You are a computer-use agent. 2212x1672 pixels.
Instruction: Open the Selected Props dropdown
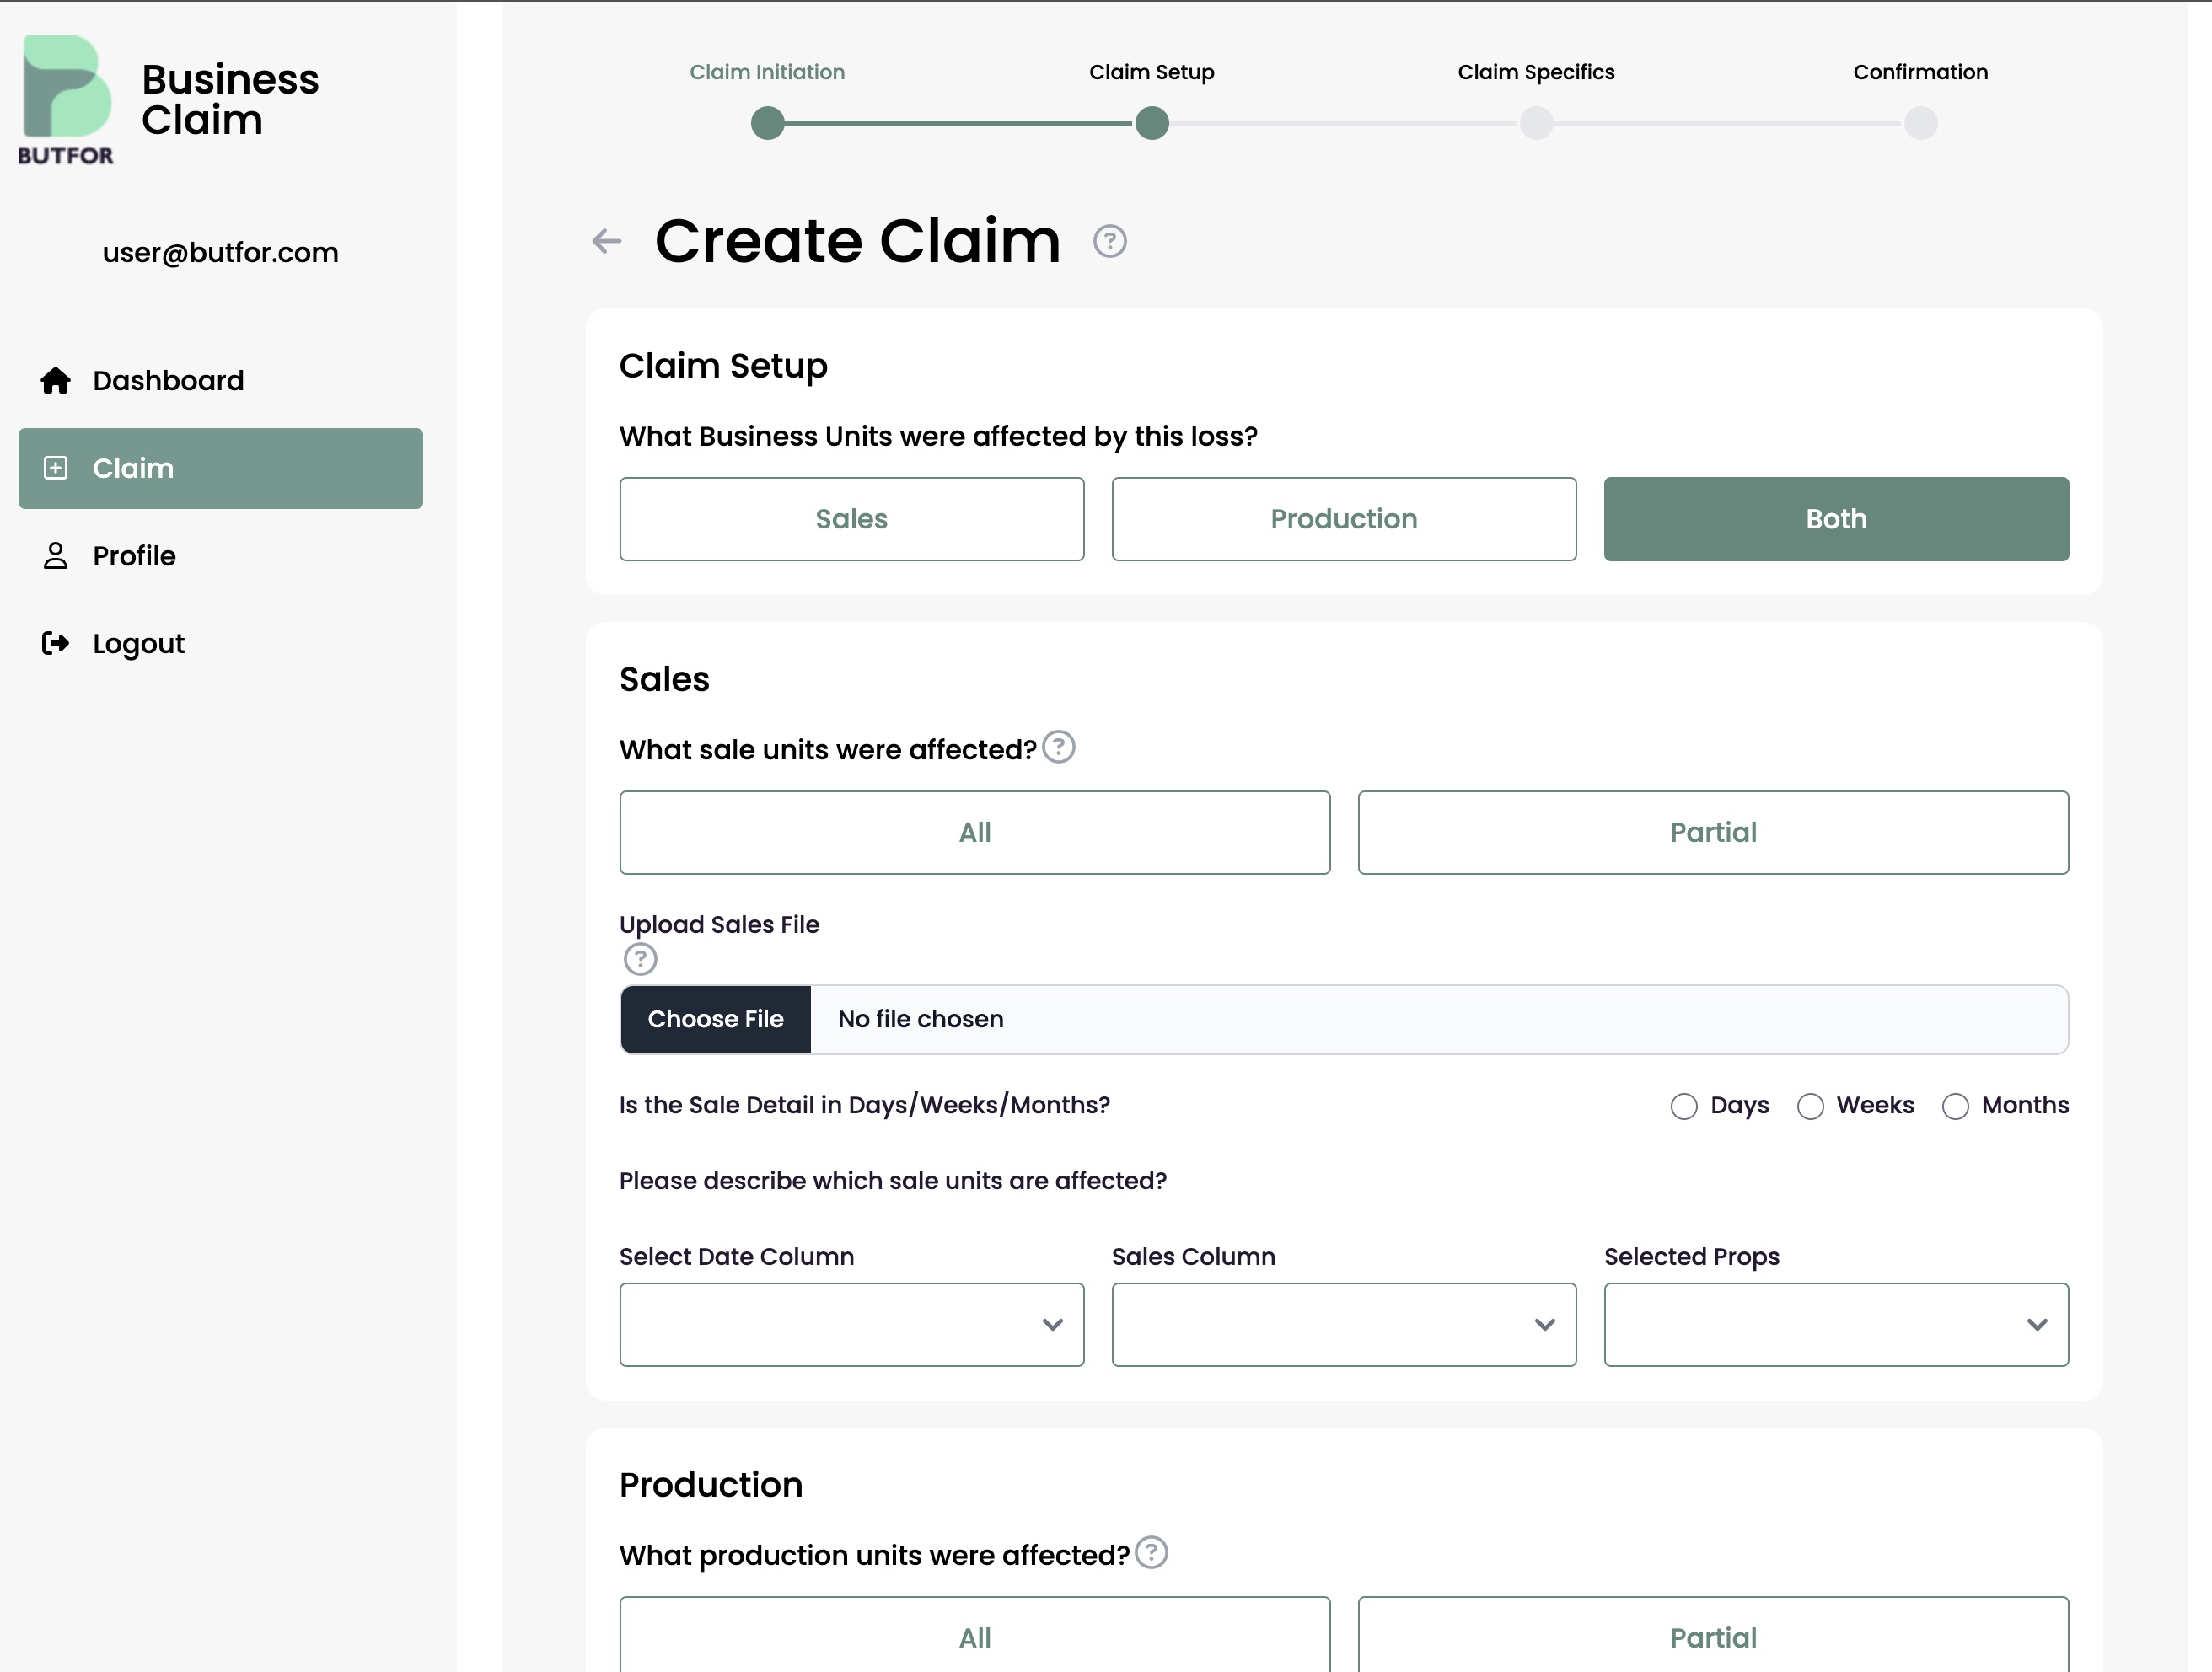tap(1835, 1324)
